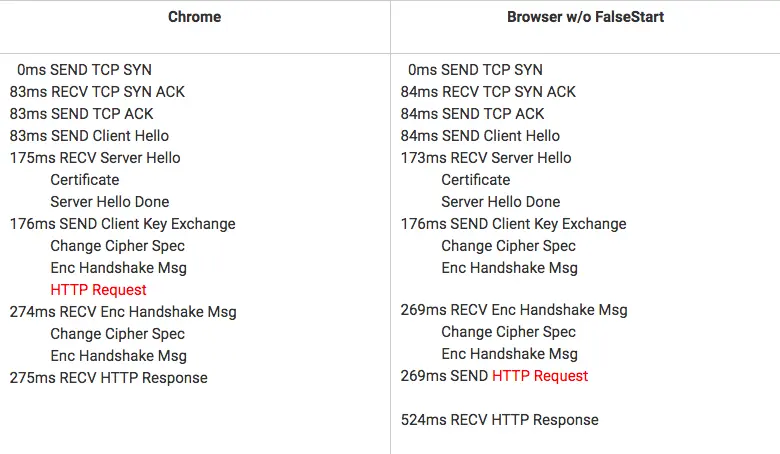Select the "175ms RECV Server Hello" line
This screenshot has height=454, width=780.
tap(95, 158)
